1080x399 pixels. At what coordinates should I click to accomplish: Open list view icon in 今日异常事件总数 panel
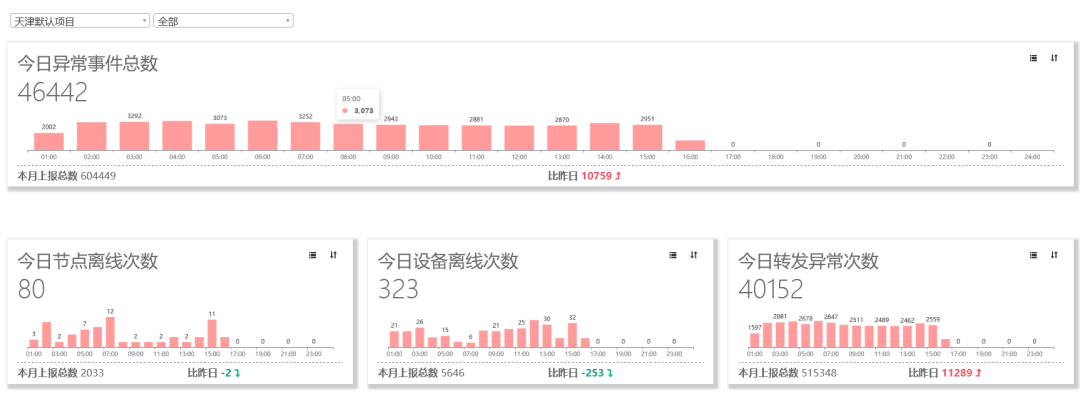(1033, 59)
